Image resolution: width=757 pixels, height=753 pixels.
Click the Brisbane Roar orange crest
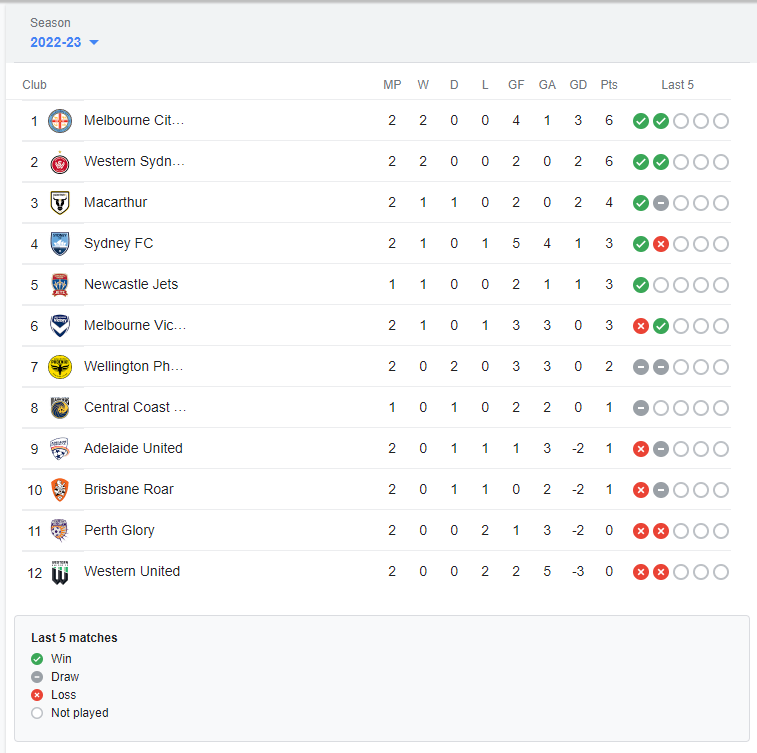(x=60, y=490)
